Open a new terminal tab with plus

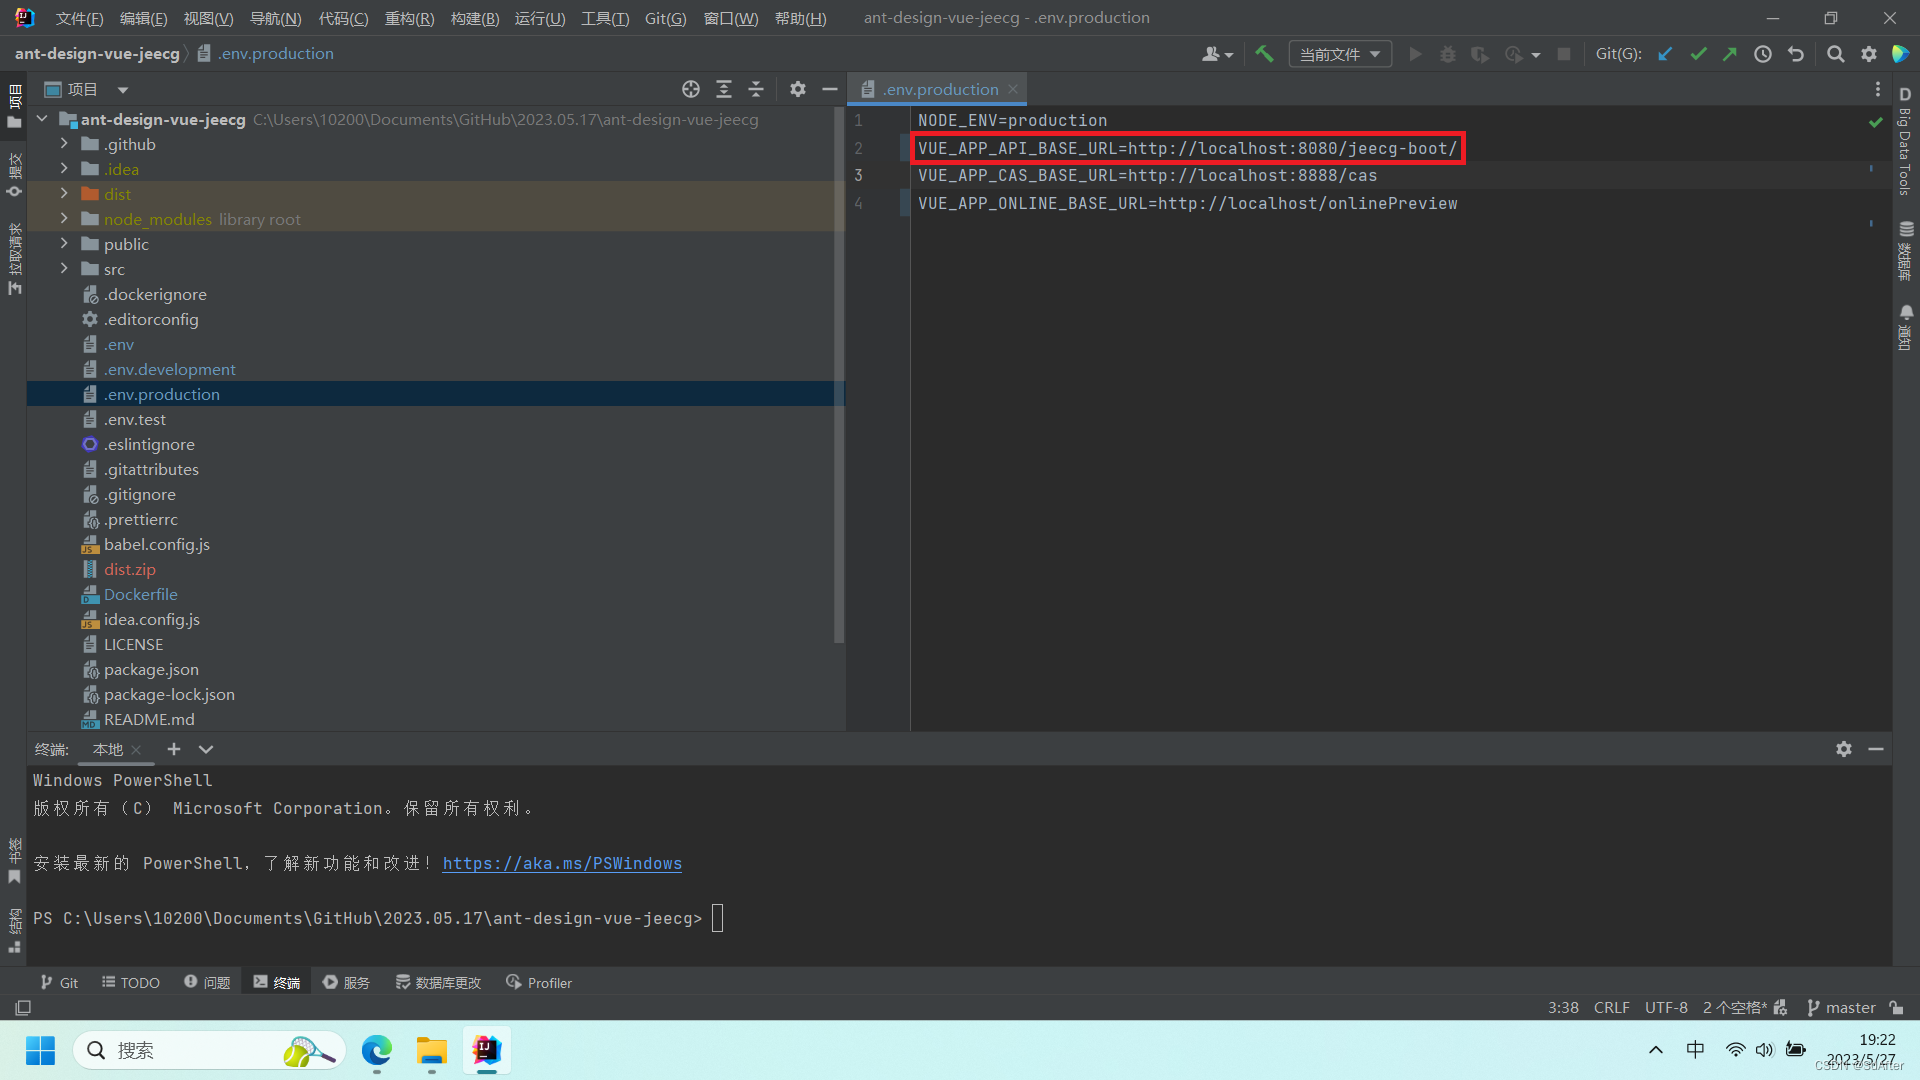point(173,749)
